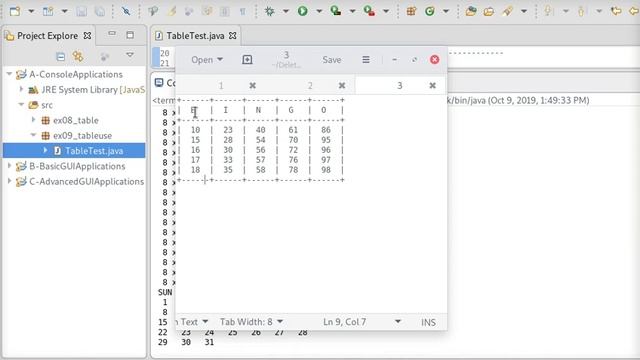640x360 pixels.
Task: Click the New wizard toolbar icon
Action: pos(15,11)
